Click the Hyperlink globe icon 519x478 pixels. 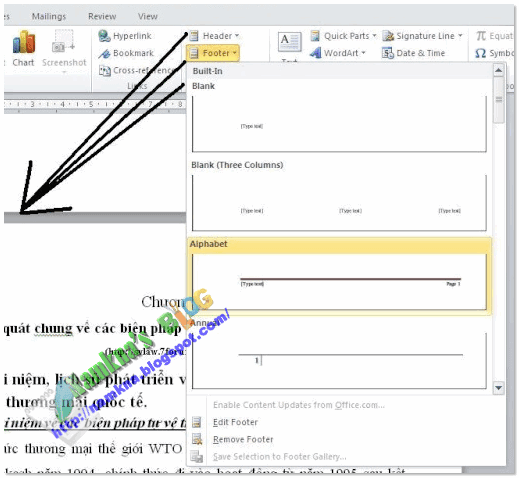coord(104,36)
